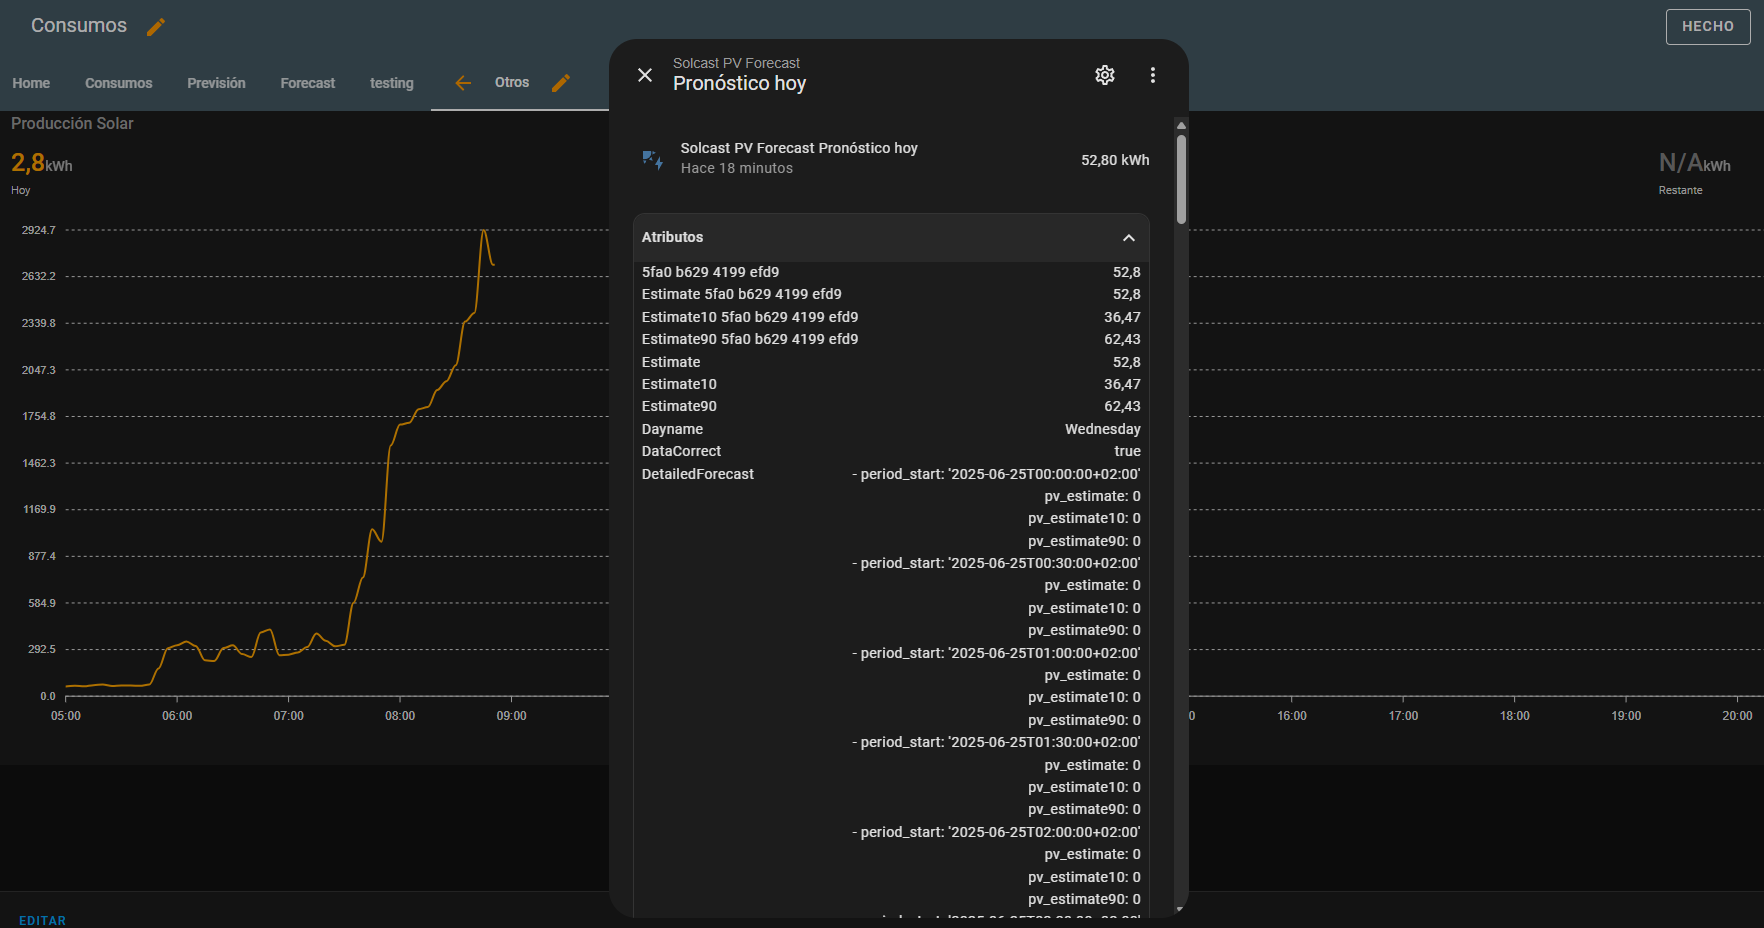Viewport: 1764px width, 928px height.
Task: Click pencil icon beside Otros tab
Action: pyautogui.click(x=561, y=83)
